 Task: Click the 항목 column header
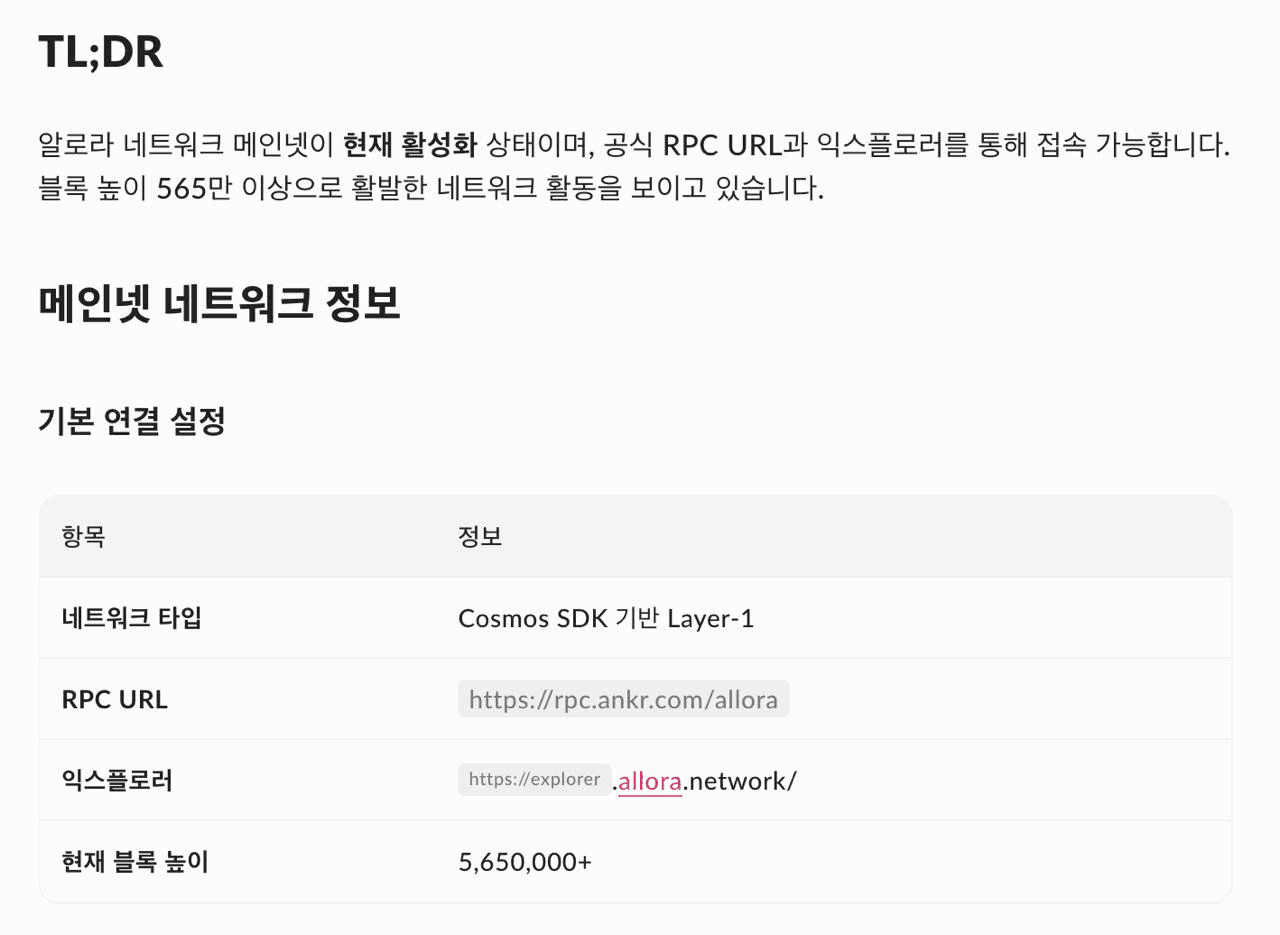(x=83, y=536)
